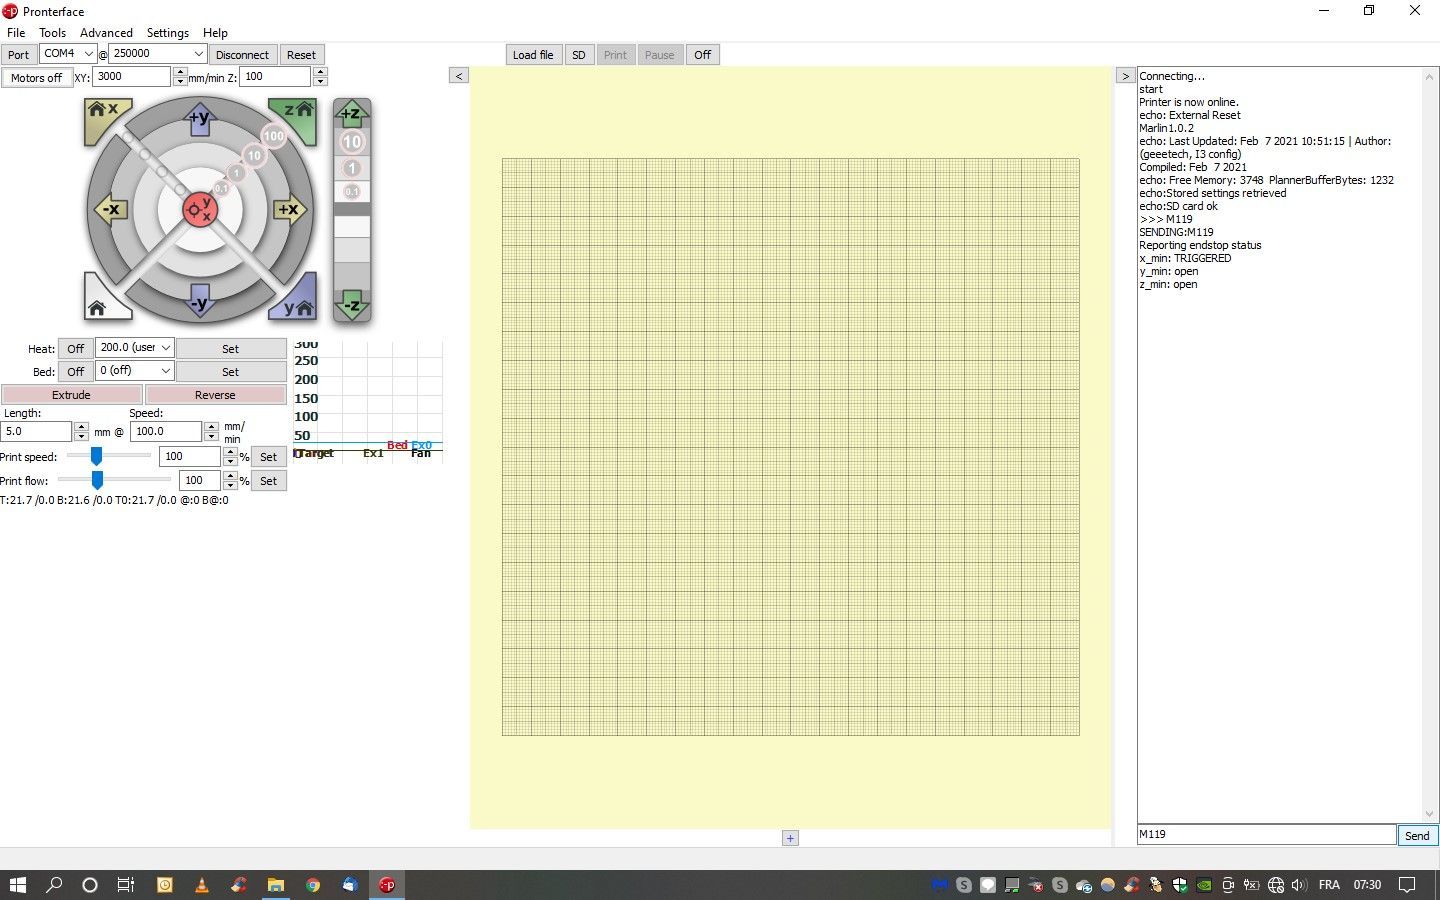Click the + button below the print bed

[x=791, y=839]
